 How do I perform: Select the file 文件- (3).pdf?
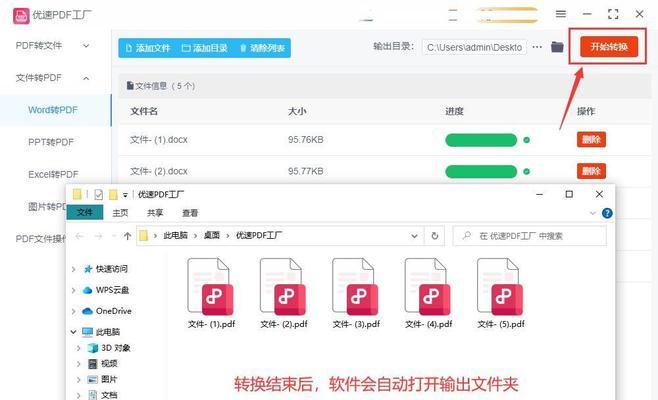coord(356,293)
